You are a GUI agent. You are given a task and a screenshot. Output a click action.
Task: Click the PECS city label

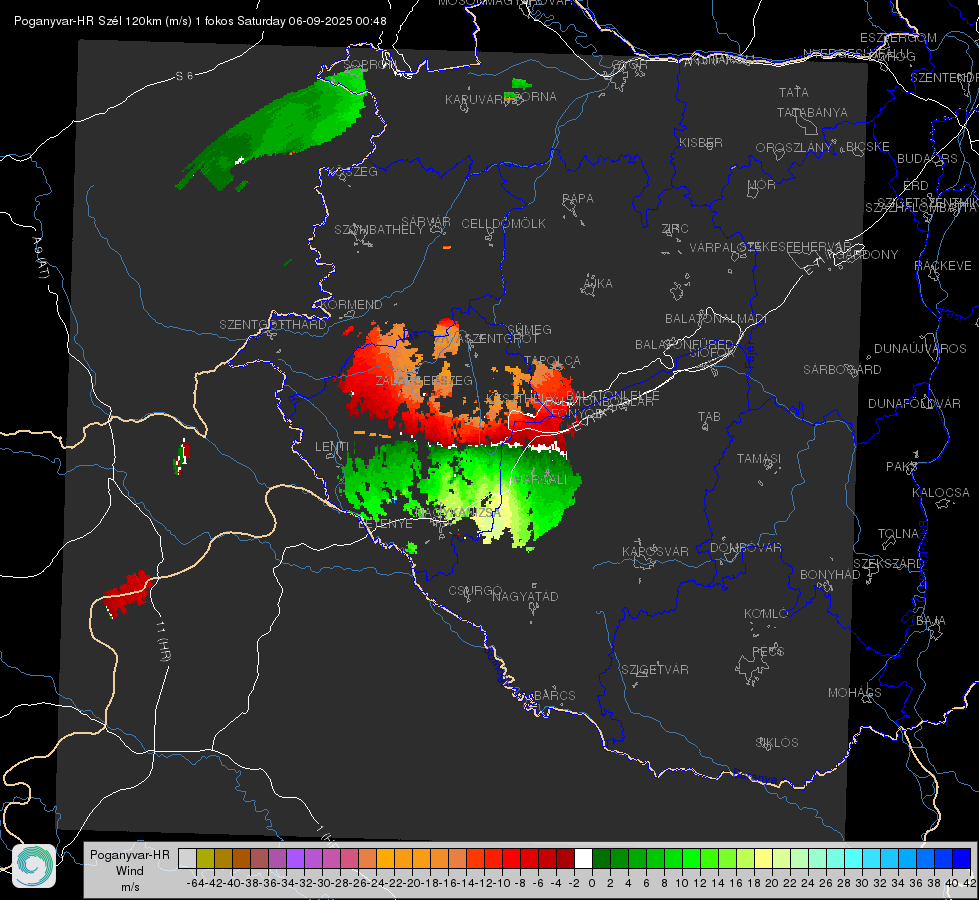(x=767, y=651)
